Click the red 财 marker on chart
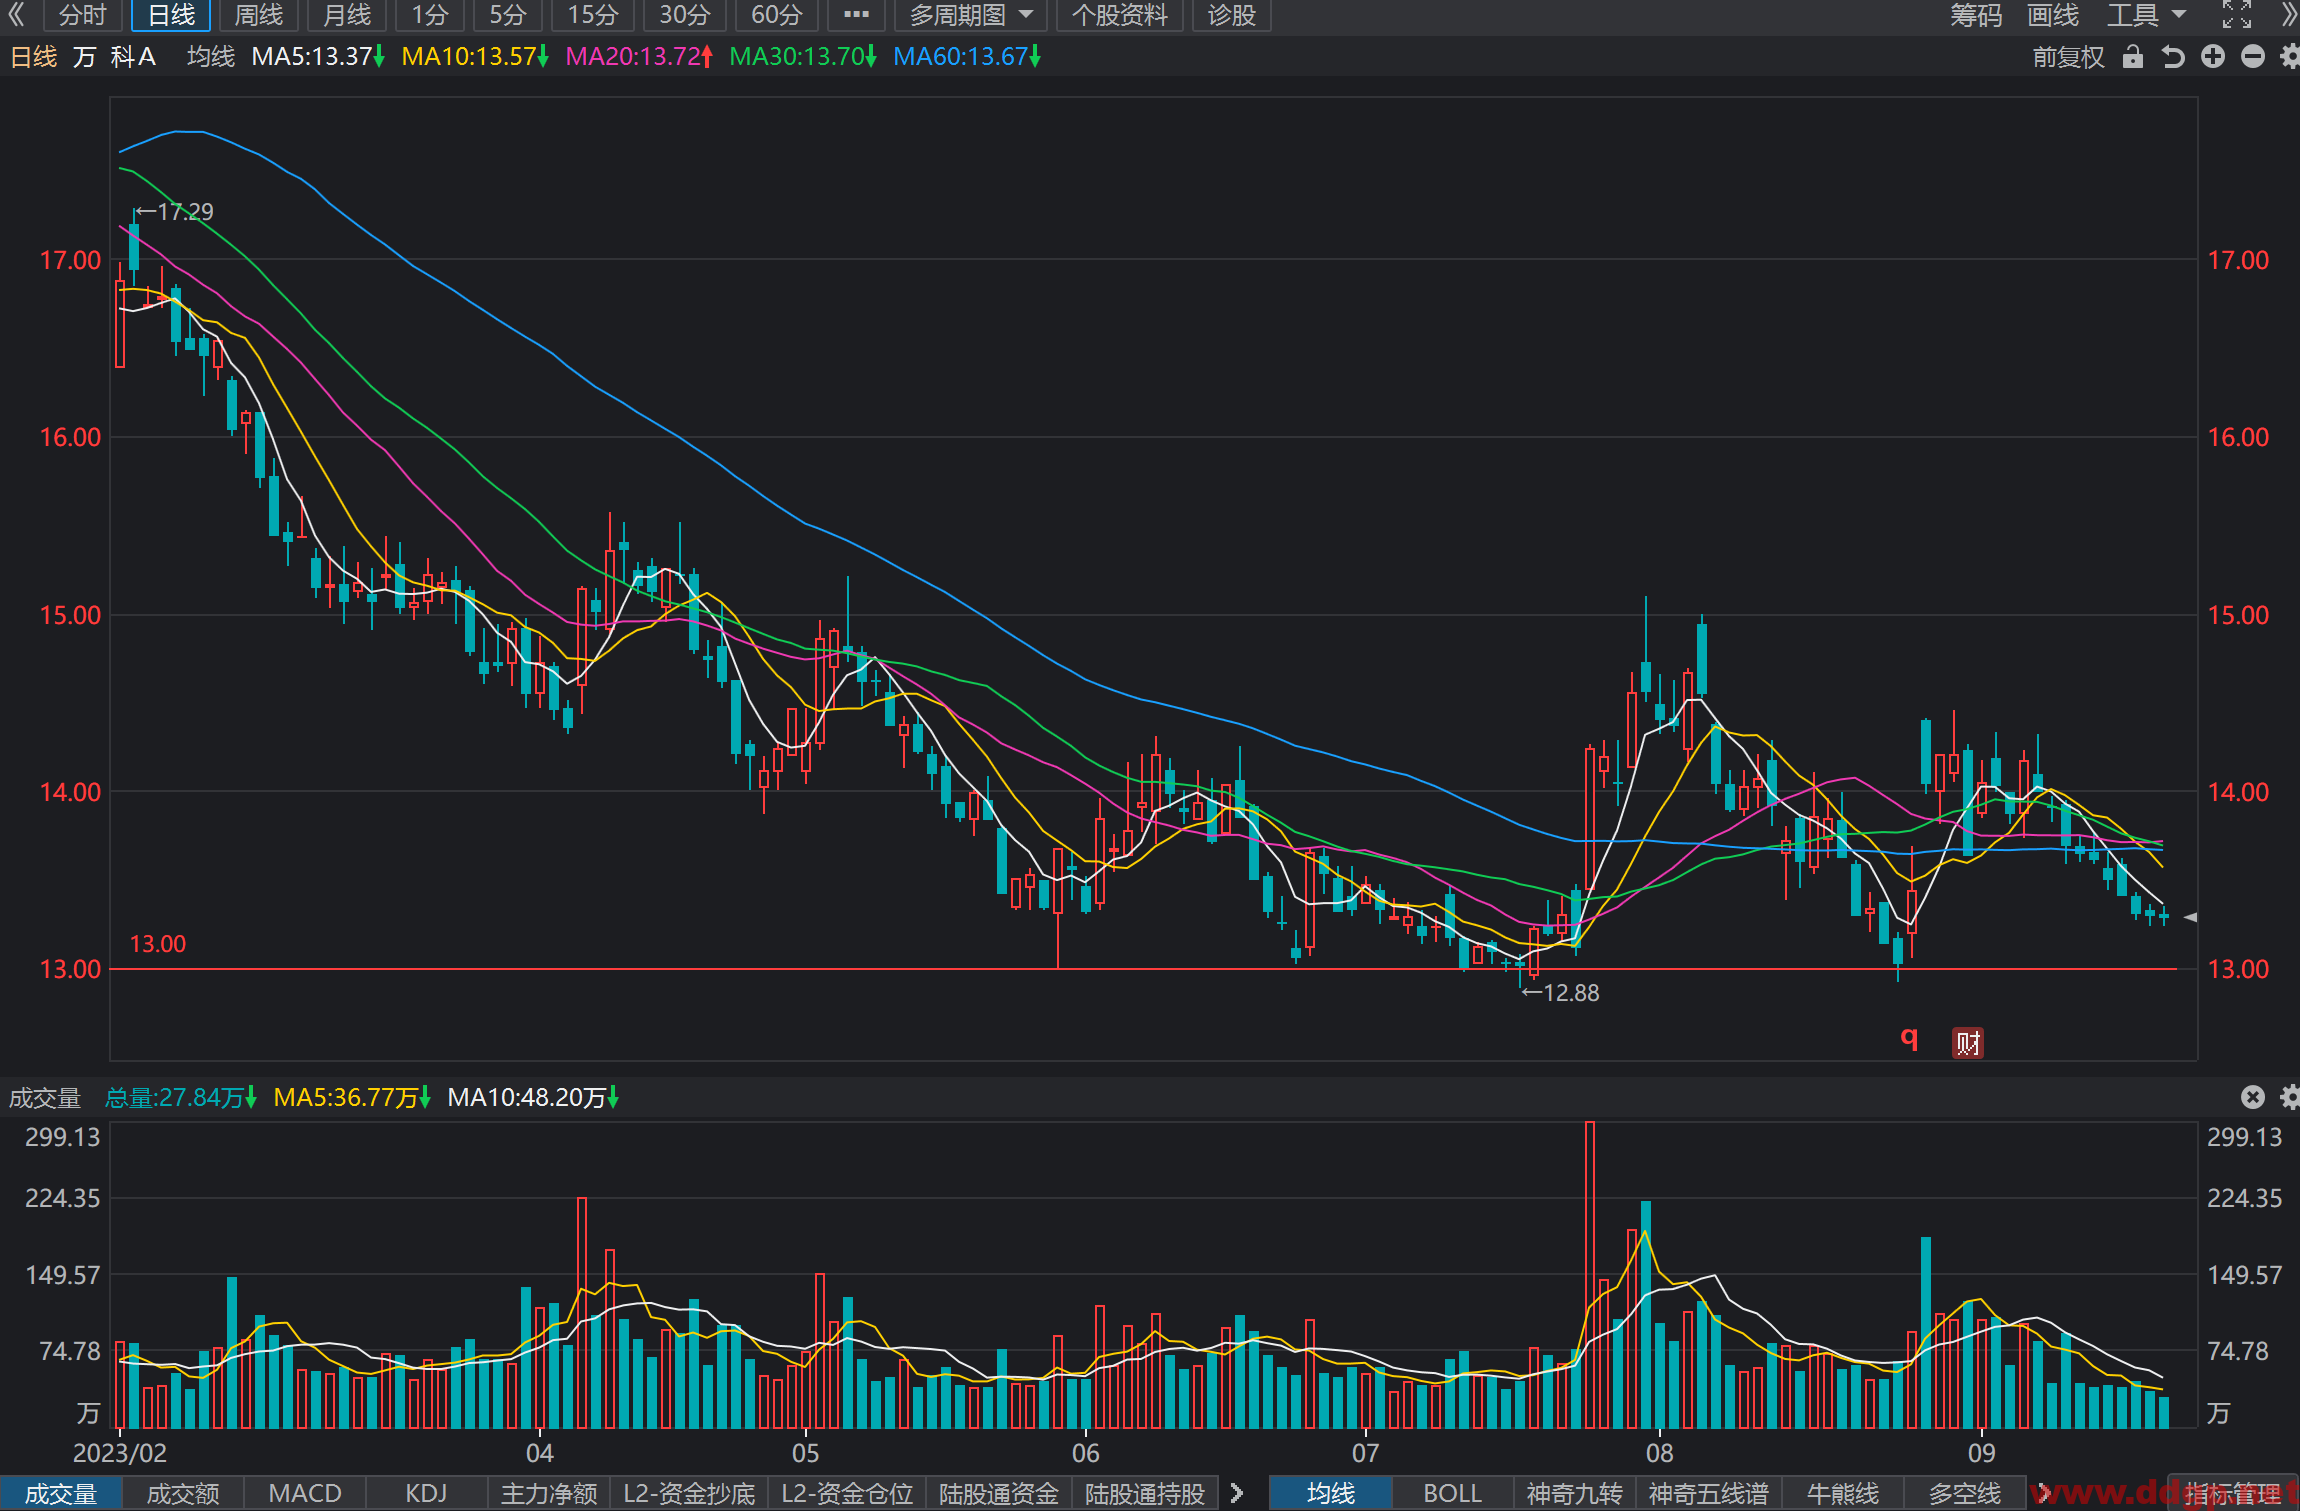This screenshot has height=1511, width=2300. point(1968,1043)
